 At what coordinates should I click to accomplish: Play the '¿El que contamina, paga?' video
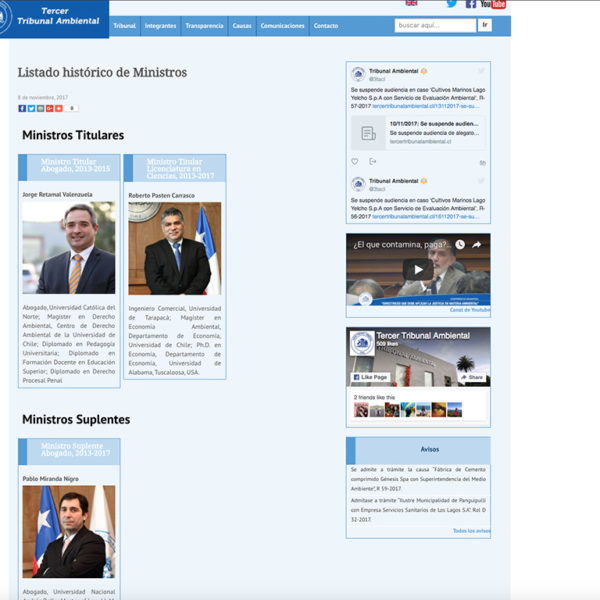[418, 270]
